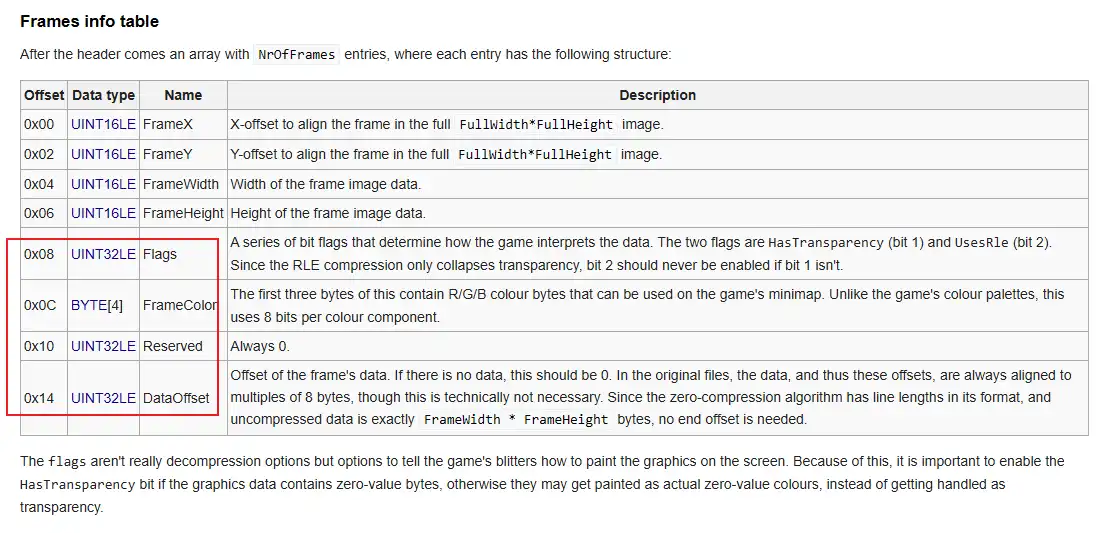The image size is (1101, 533).
Task: Click the Name column header
Action: pyautogui.click(x=183, y=95)
